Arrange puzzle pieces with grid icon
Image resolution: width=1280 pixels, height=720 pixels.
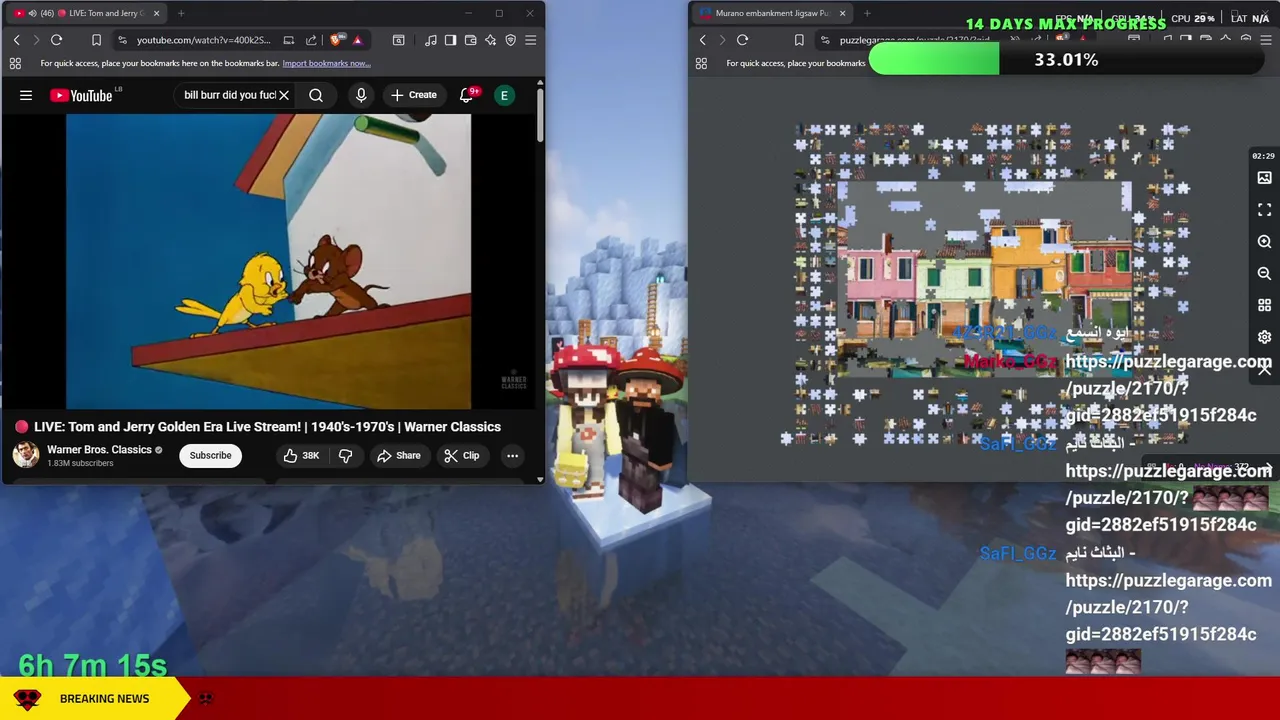click(x=1264, y=305)
